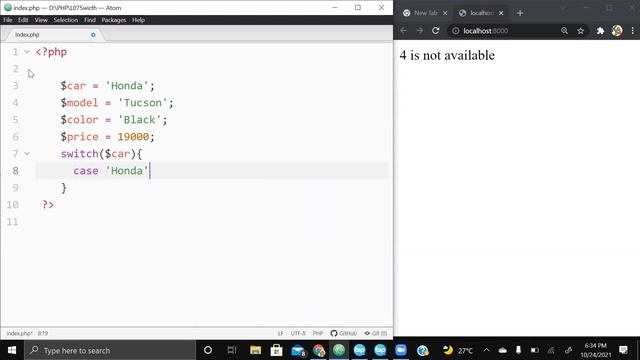Open the Windows Start menu
640x360 pixels.
(x=12, y=350)
